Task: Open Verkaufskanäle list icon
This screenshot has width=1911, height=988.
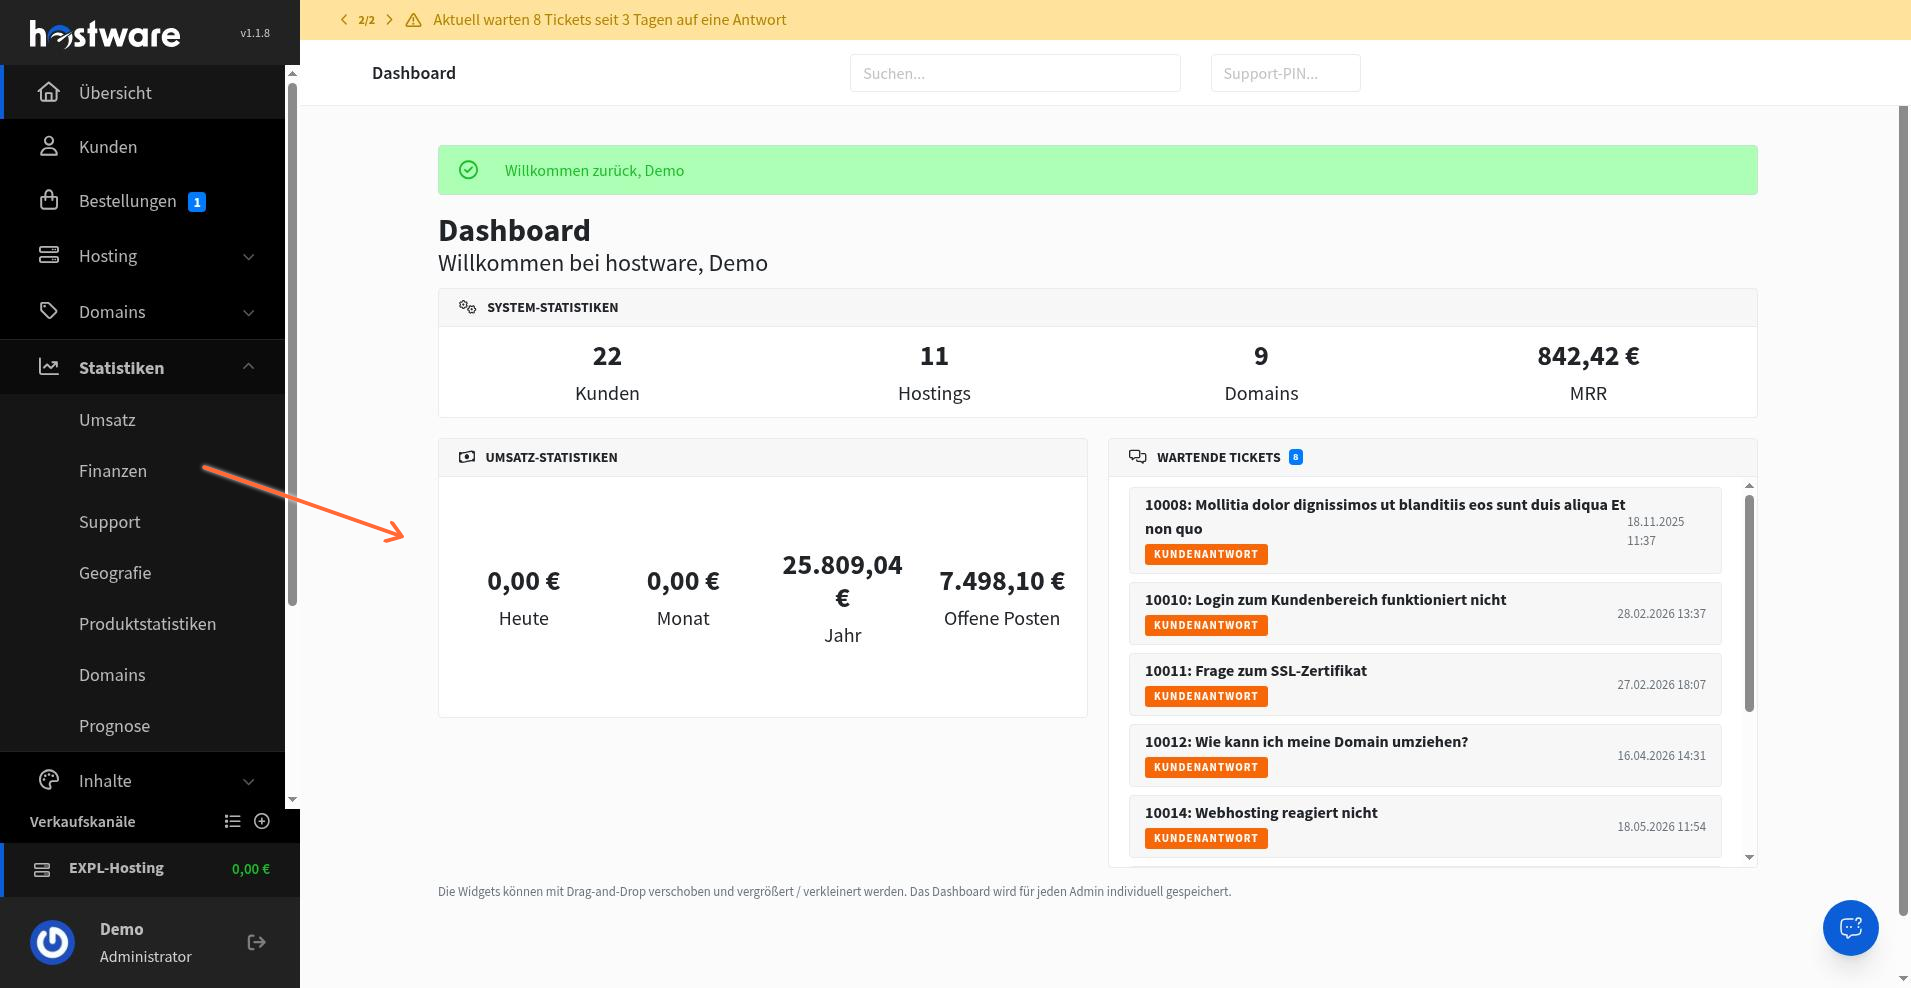Action: 233,821
